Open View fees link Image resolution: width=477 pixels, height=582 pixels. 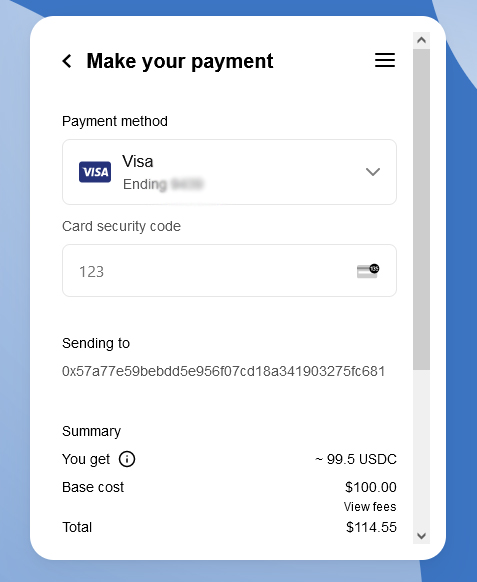[370, 507]
